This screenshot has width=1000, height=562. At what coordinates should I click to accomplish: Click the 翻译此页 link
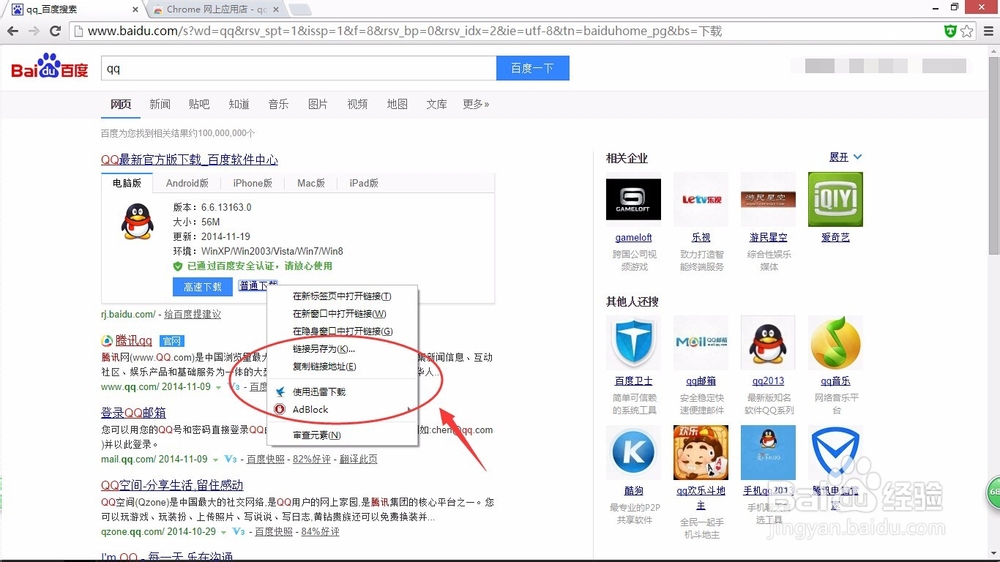click(358, 459)
